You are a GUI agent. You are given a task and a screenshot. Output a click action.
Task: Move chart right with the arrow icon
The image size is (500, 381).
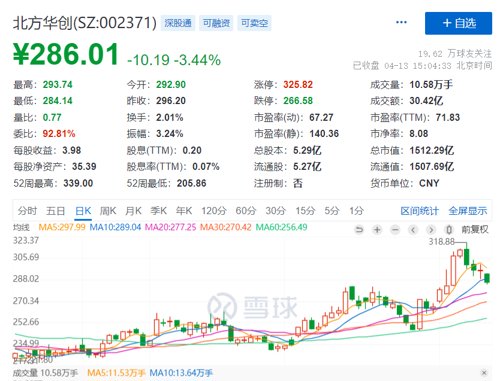click(431, 230)
